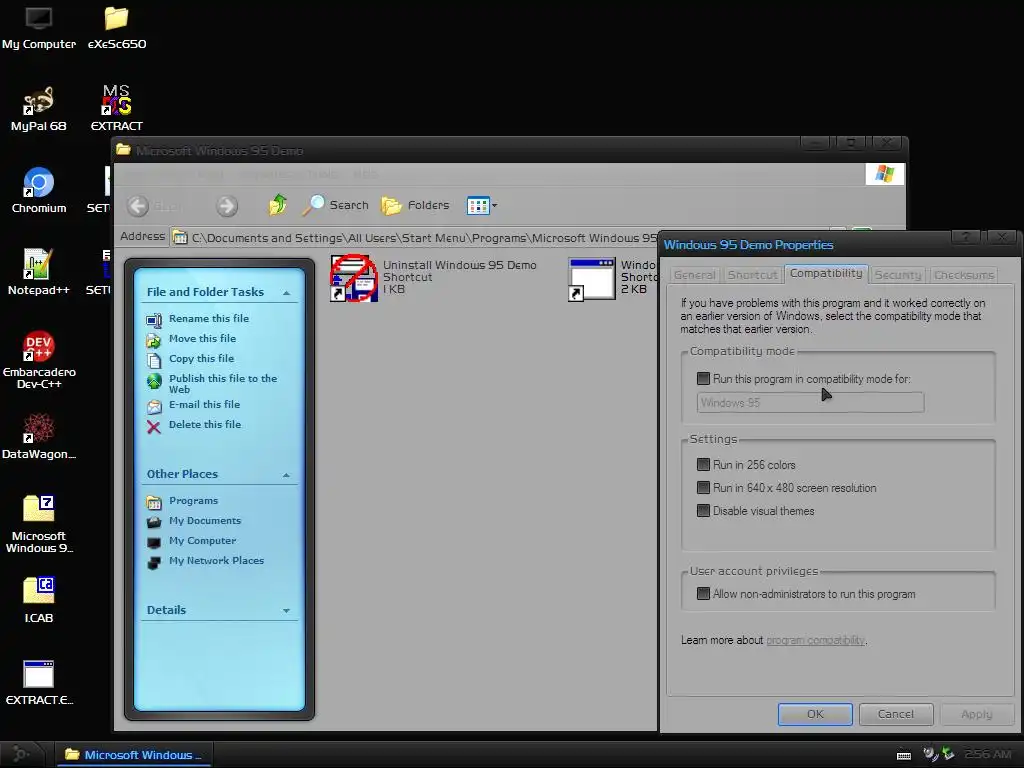Switch to the Checksums tab

pyautogui.click(x=964, y=275)
